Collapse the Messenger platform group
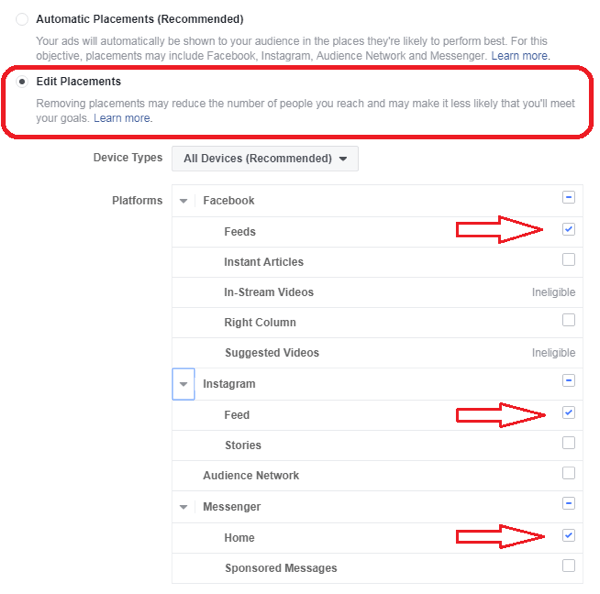Screen dimensions: 600x594 click(x=183, y=507)
